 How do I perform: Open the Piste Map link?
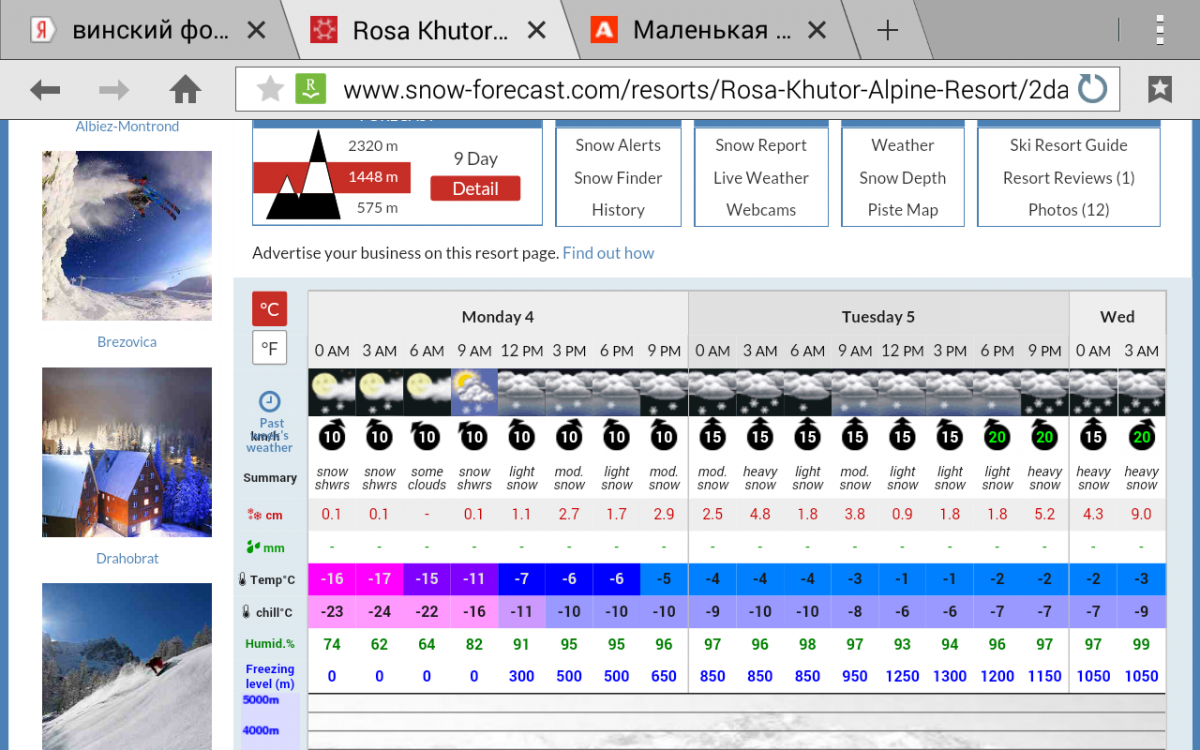[903, 210]
